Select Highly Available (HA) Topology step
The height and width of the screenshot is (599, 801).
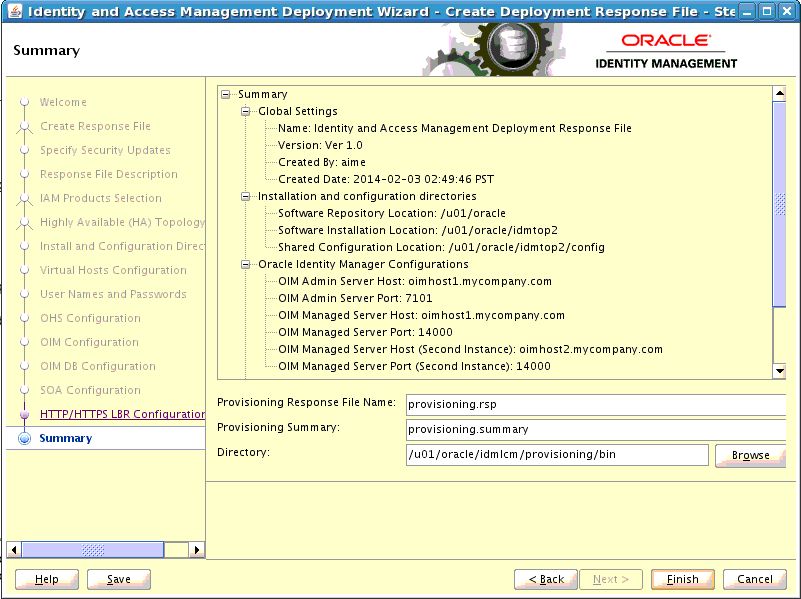[122, 222]
